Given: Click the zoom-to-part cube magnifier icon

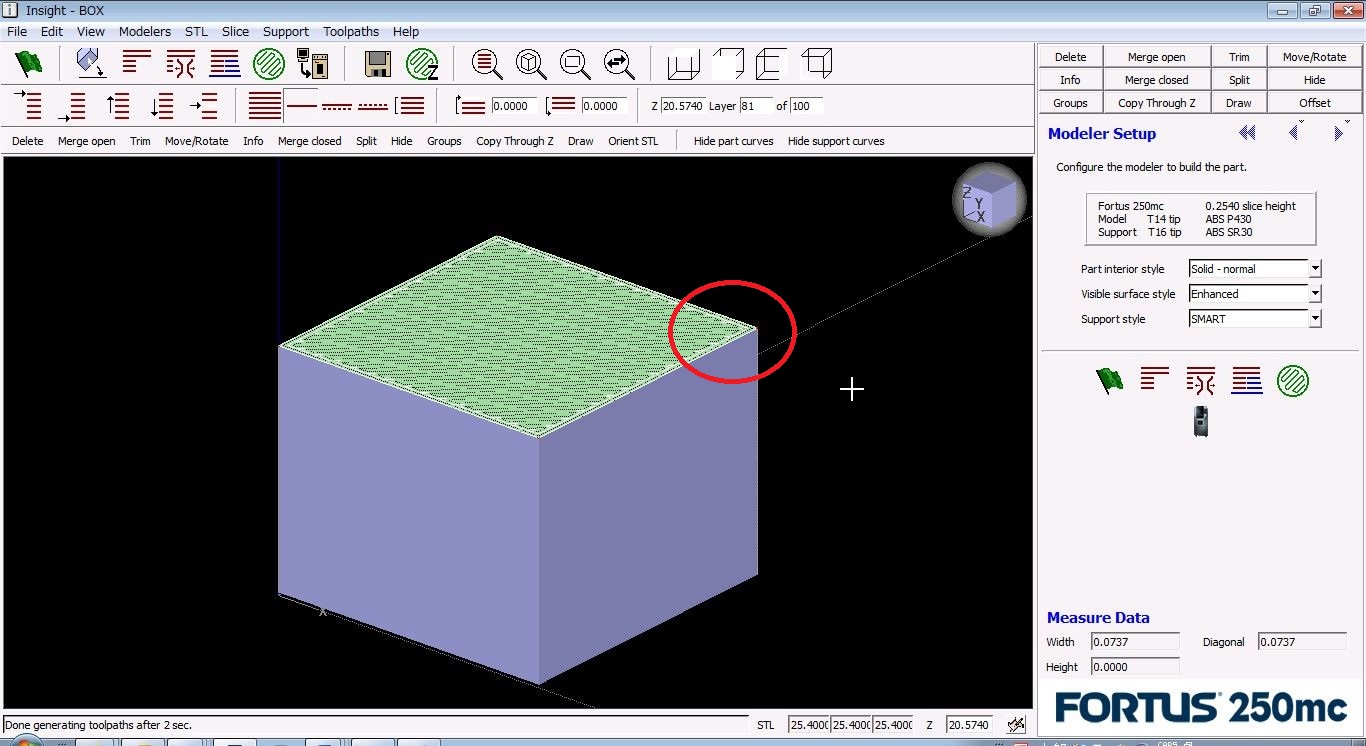Looking at the screenshot, I should tap(530, 64).
